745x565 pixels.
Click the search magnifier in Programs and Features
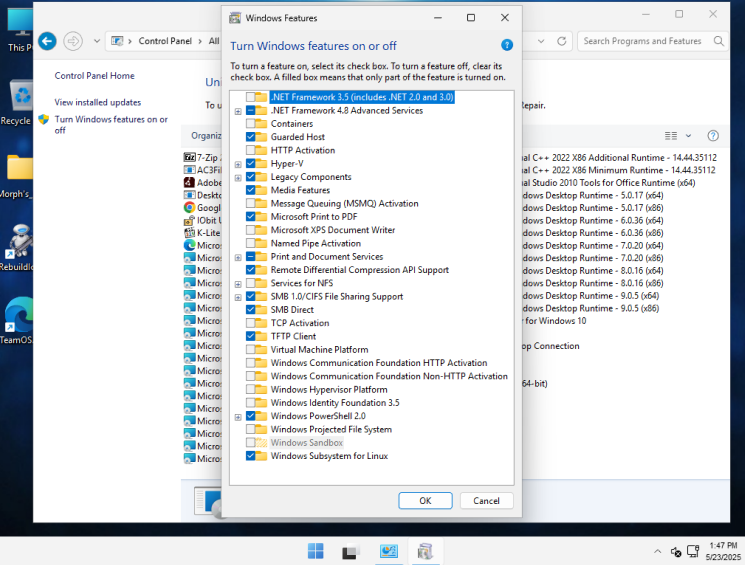(718, 41)
